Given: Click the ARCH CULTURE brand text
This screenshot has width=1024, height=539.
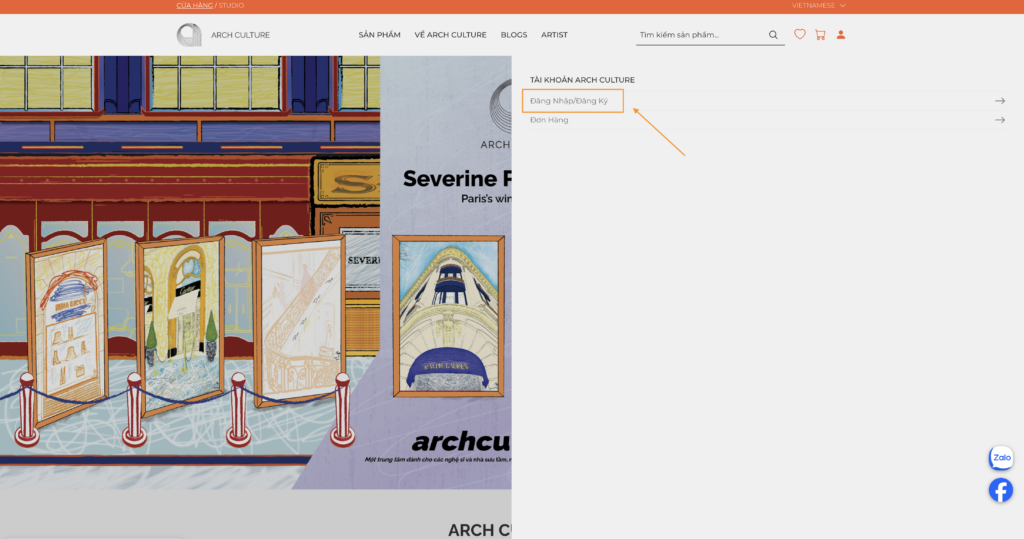Looking at the screenshot, I should point(240,35).
